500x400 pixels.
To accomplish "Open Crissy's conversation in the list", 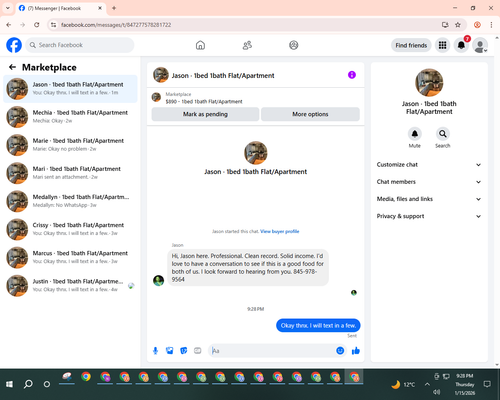I will [x=70, y=229].
